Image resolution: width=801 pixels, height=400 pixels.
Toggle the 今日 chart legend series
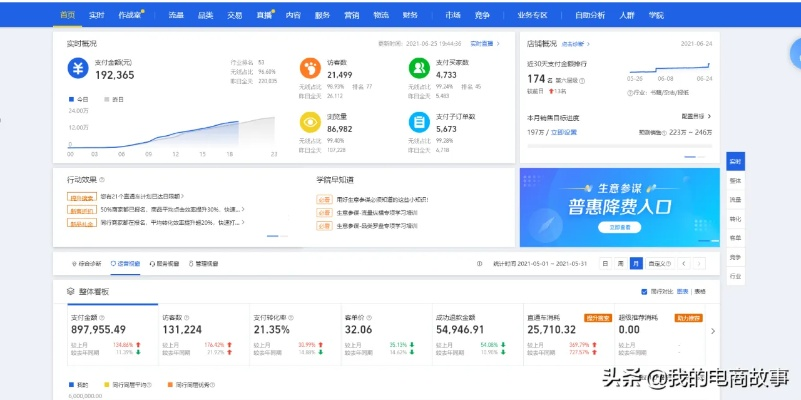(x=78, y=99)
